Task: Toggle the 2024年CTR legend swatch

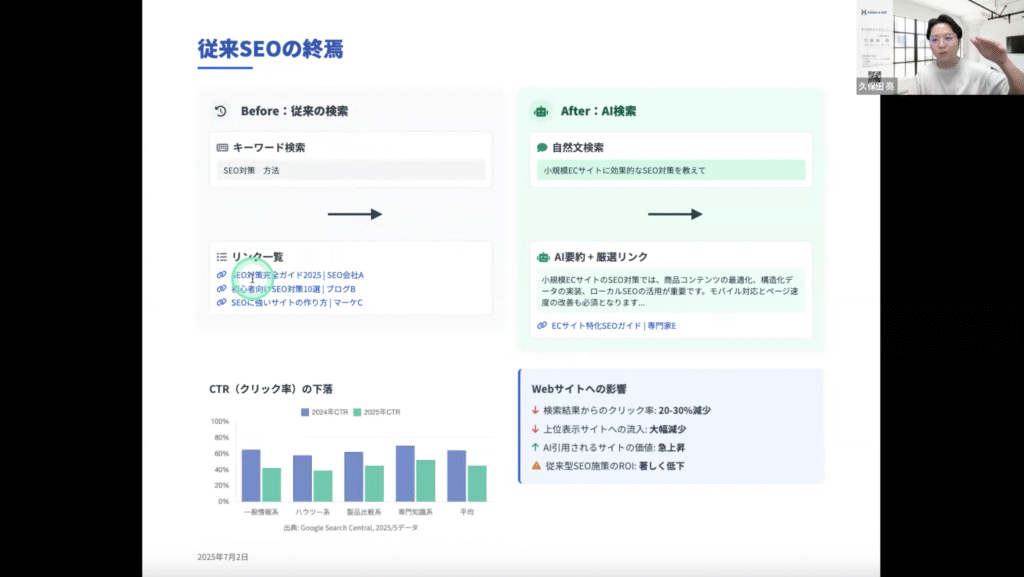Action: (x=306, y=412)
